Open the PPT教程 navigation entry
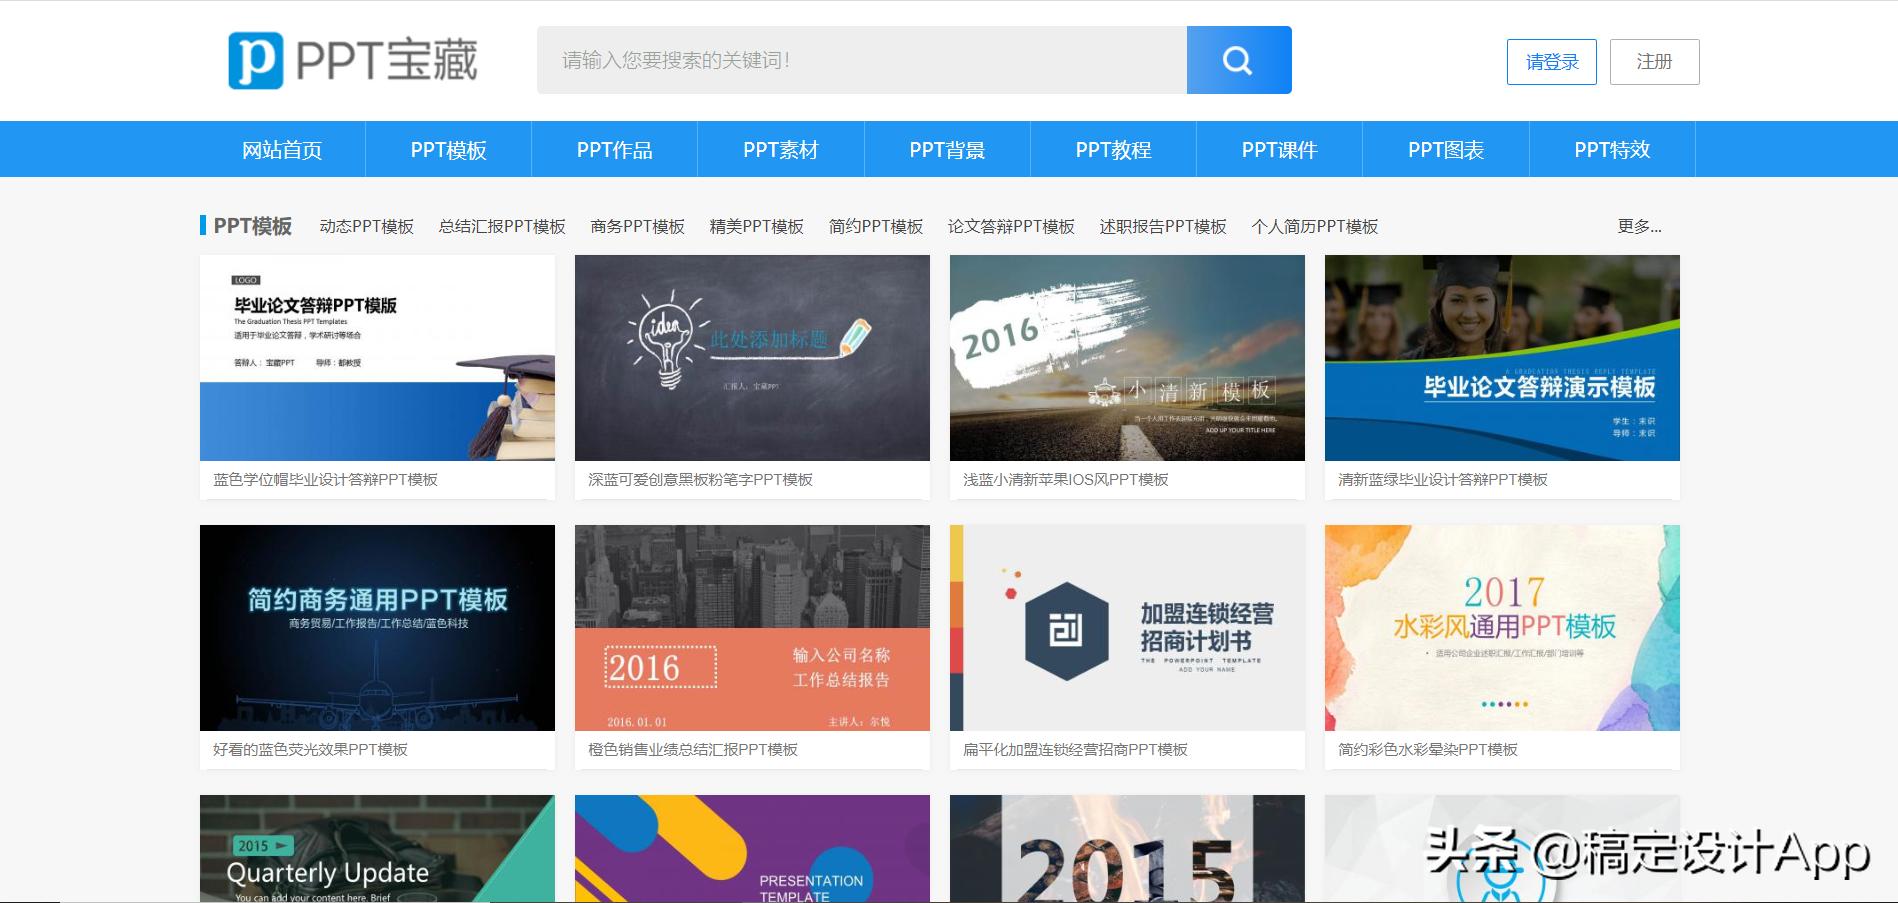 click(1114, 148)
